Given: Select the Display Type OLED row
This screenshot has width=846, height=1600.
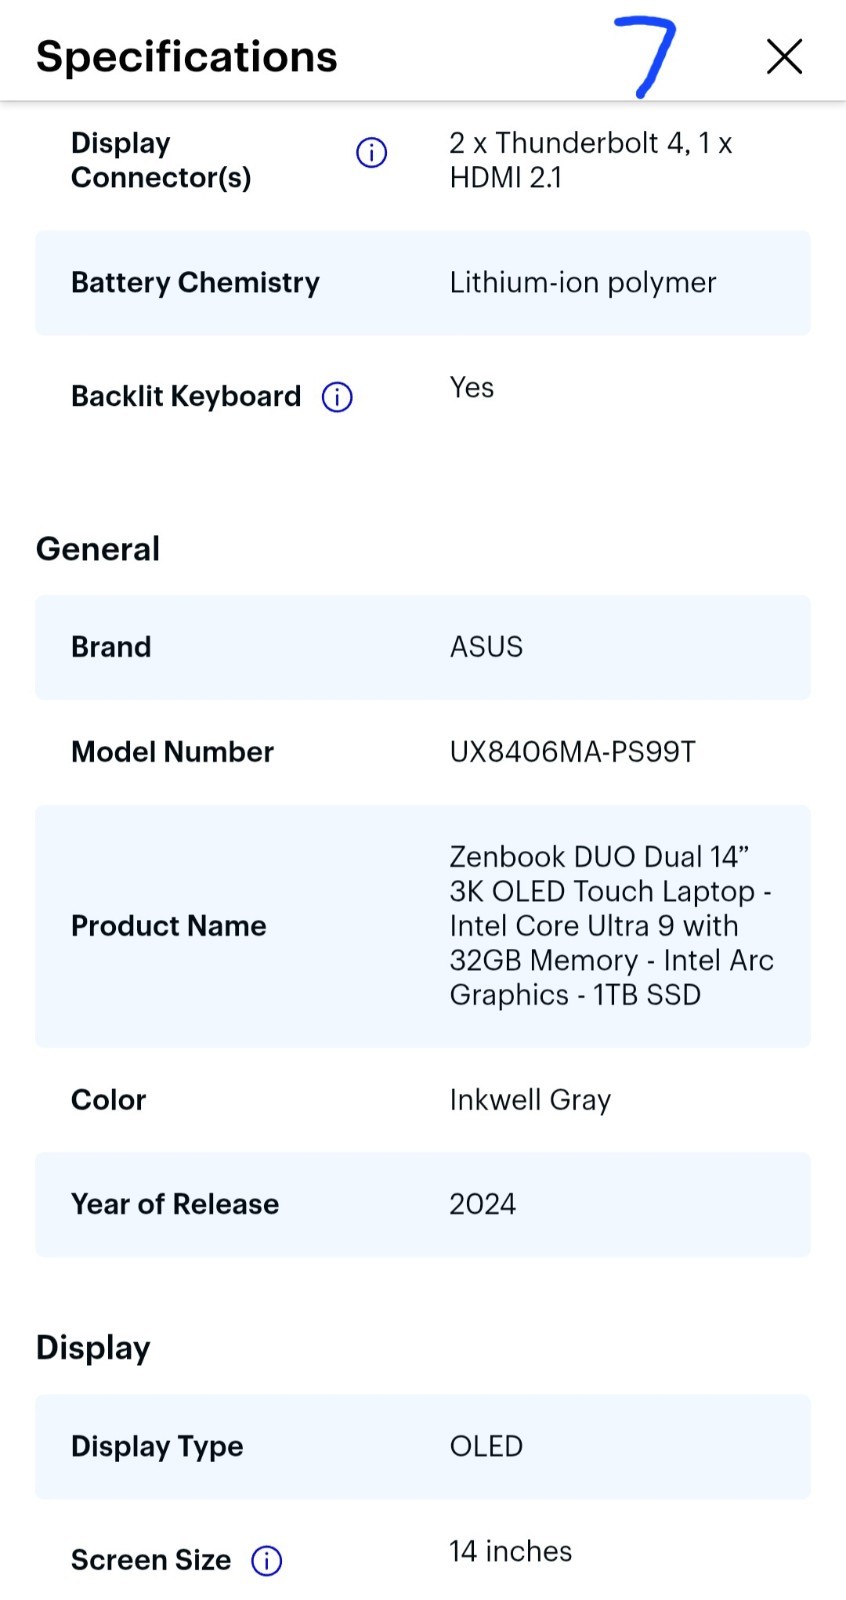Looking at the screenshot, I should [x=423, y=1446].
